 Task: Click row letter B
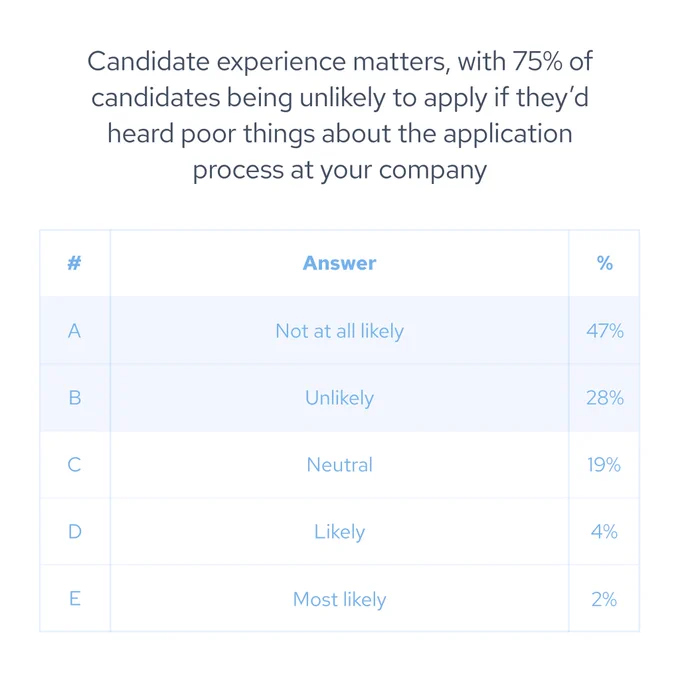pyautogui.click(x=75, y=398)
